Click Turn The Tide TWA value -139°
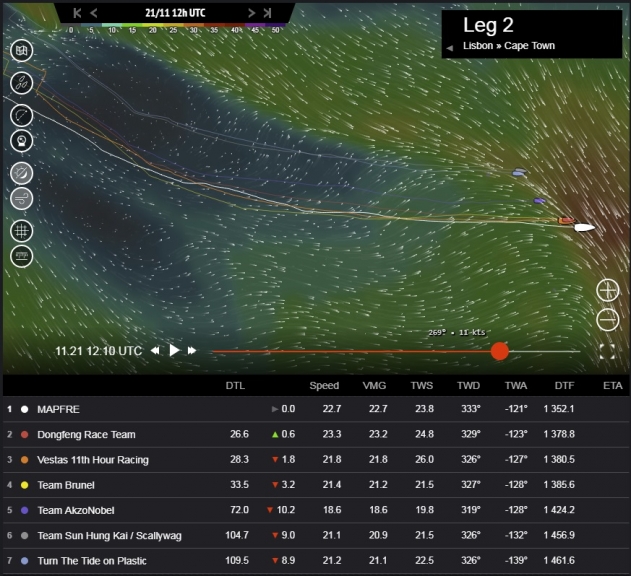The width and height of the screenshot is (631, 576). click(516, 560)
